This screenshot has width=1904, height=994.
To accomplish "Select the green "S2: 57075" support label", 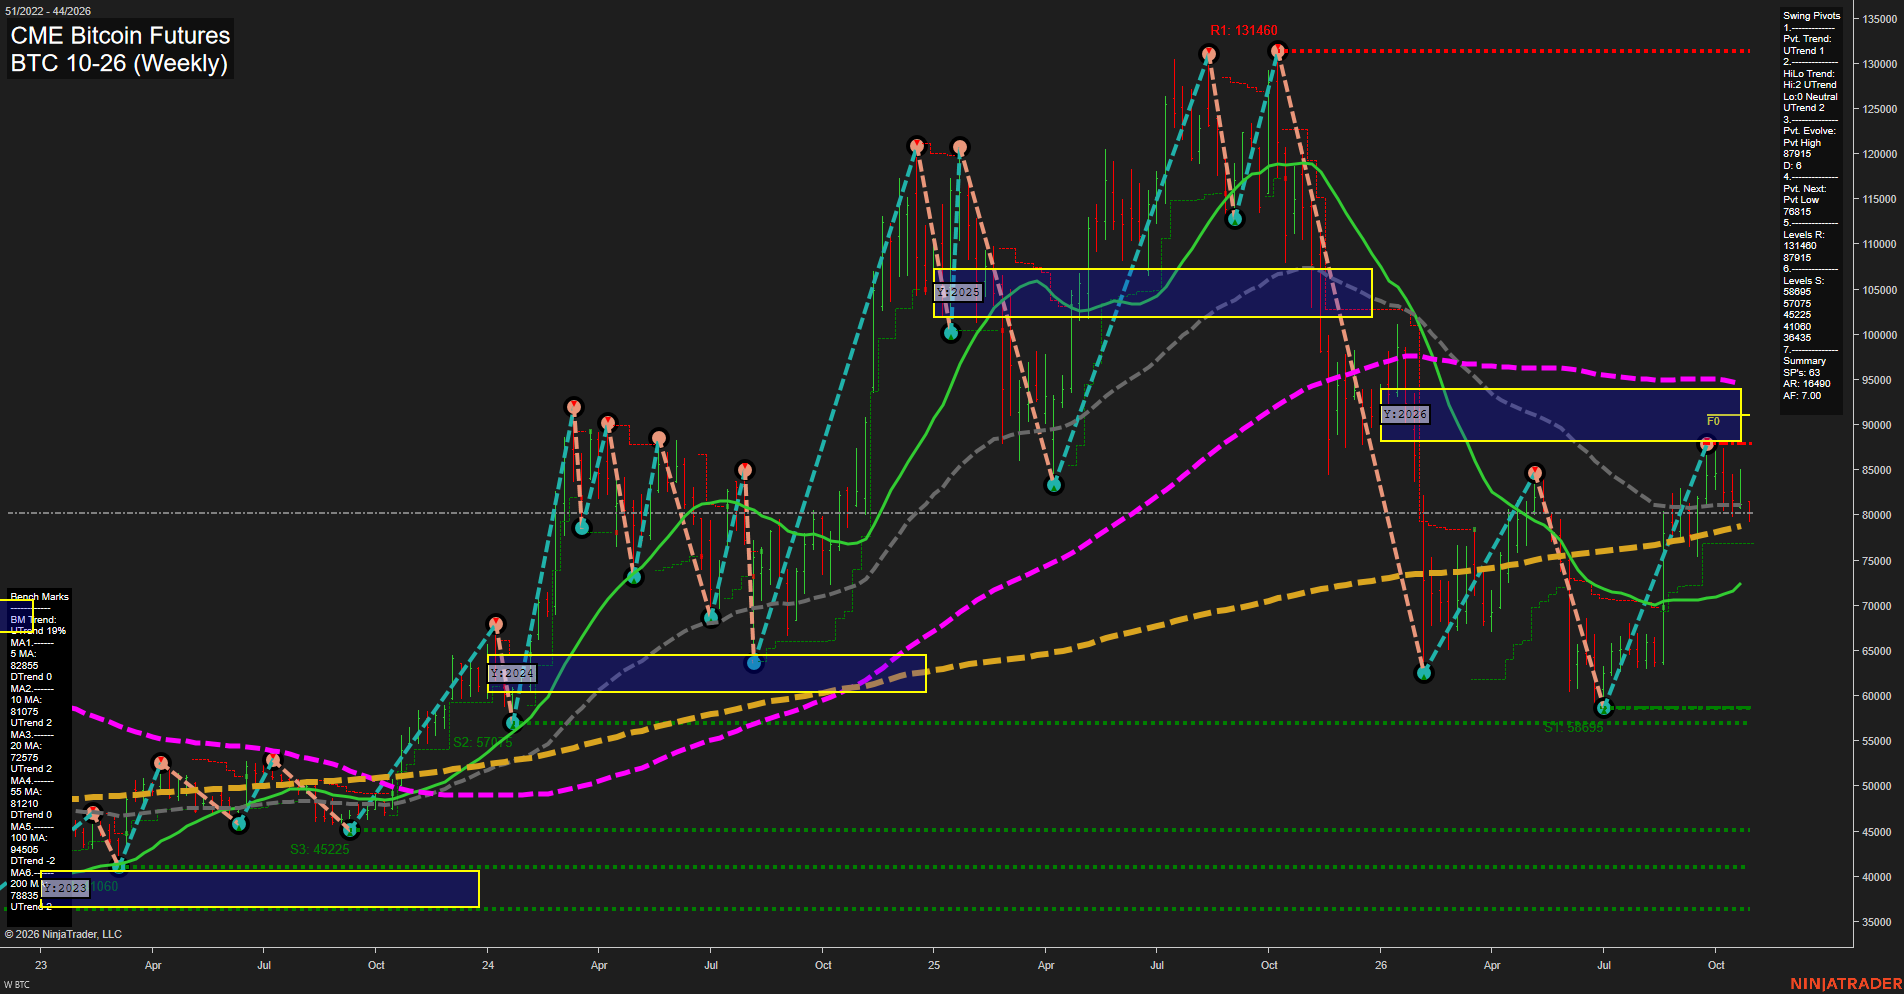I will [x=482, y=743].
